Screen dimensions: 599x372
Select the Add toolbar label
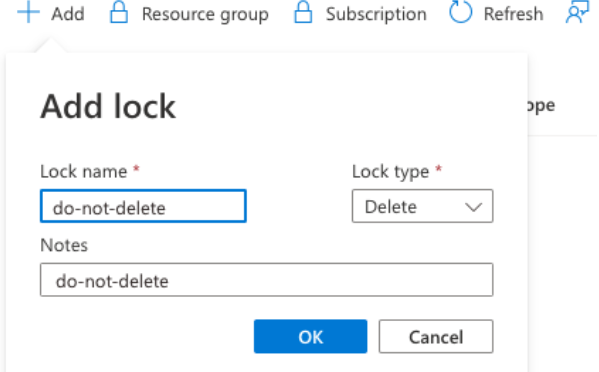click(68, 14)
